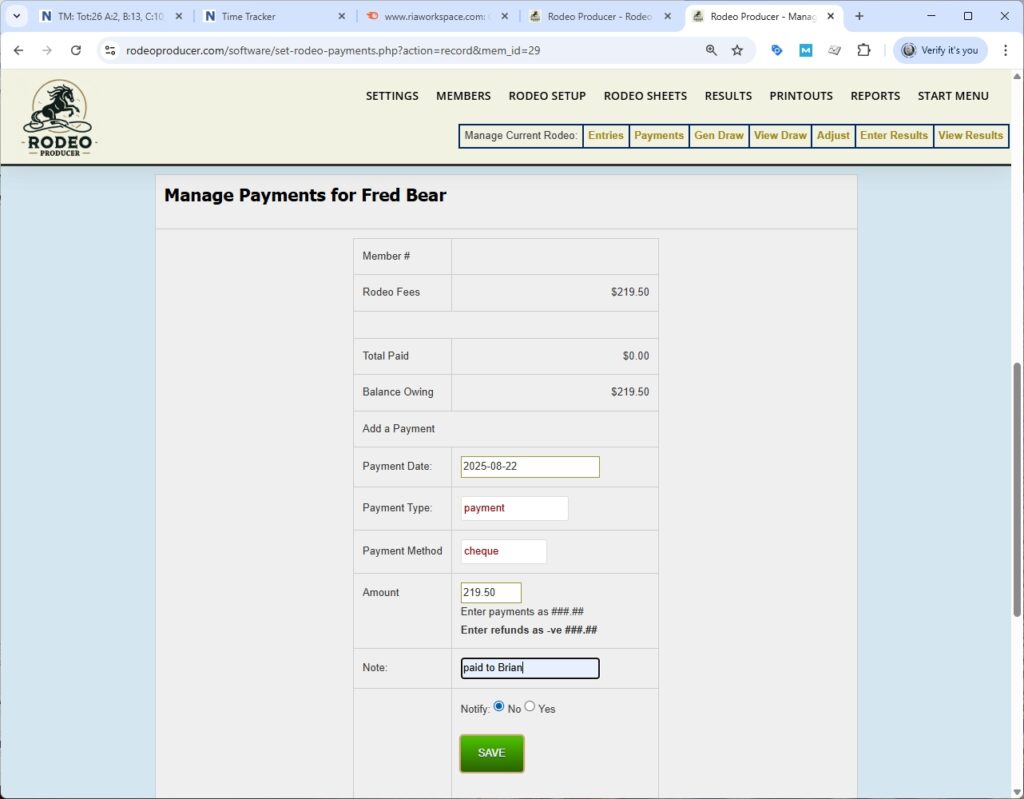
Task: Click the green SAVE button
Action: [491, 753]
